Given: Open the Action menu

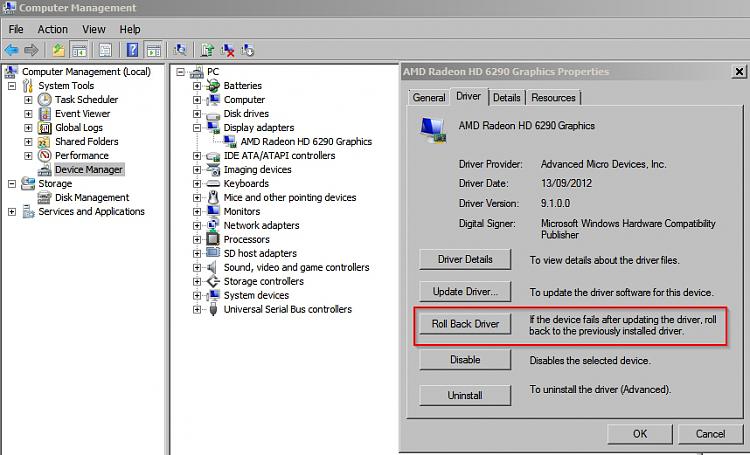Looking at the screenshot, I should (x=53, y=29).
